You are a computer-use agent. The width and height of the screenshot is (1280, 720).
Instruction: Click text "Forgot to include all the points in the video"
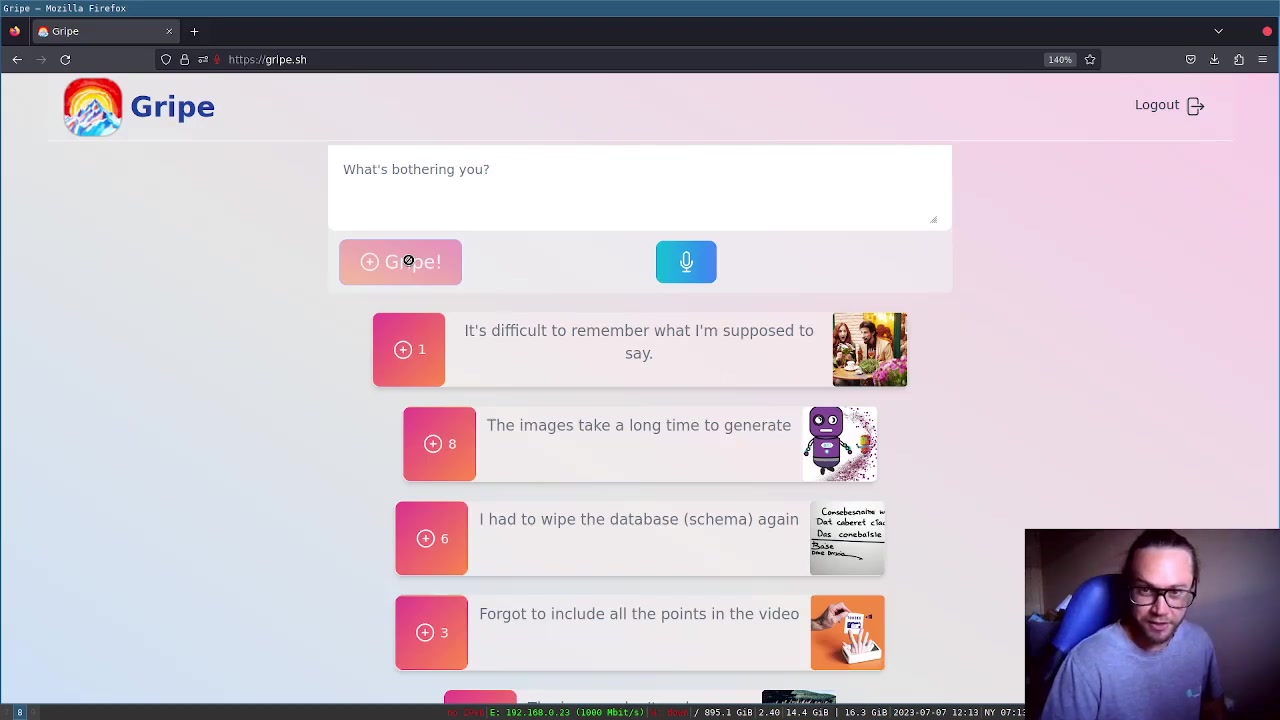coord(639,614)
